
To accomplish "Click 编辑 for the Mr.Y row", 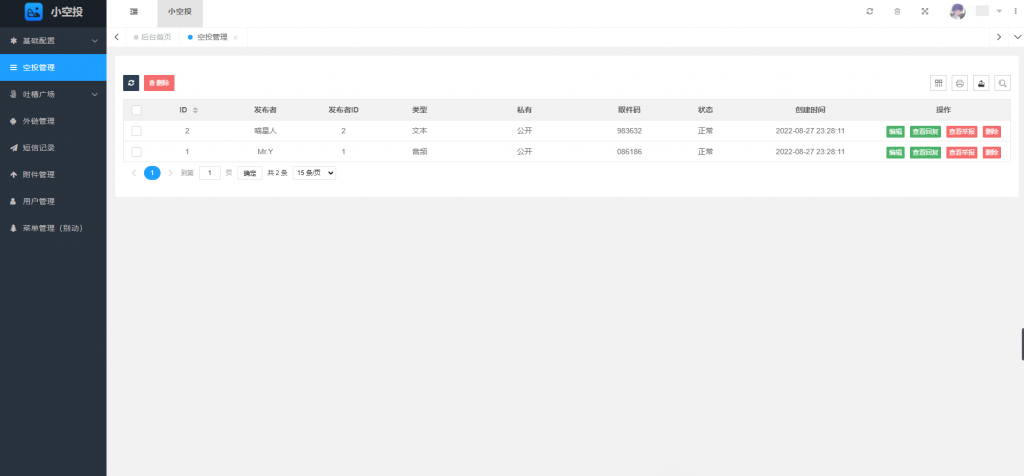I will [895, 152].
